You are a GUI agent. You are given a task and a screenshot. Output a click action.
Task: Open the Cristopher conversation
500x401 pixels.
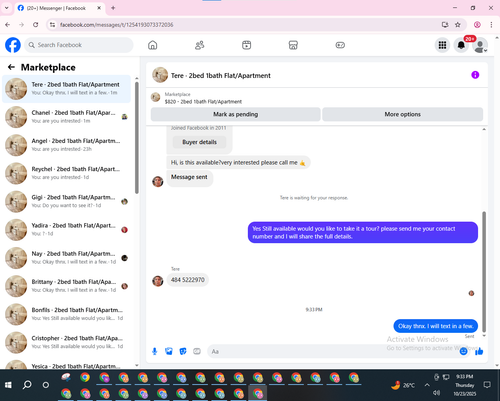click(66, 342)
